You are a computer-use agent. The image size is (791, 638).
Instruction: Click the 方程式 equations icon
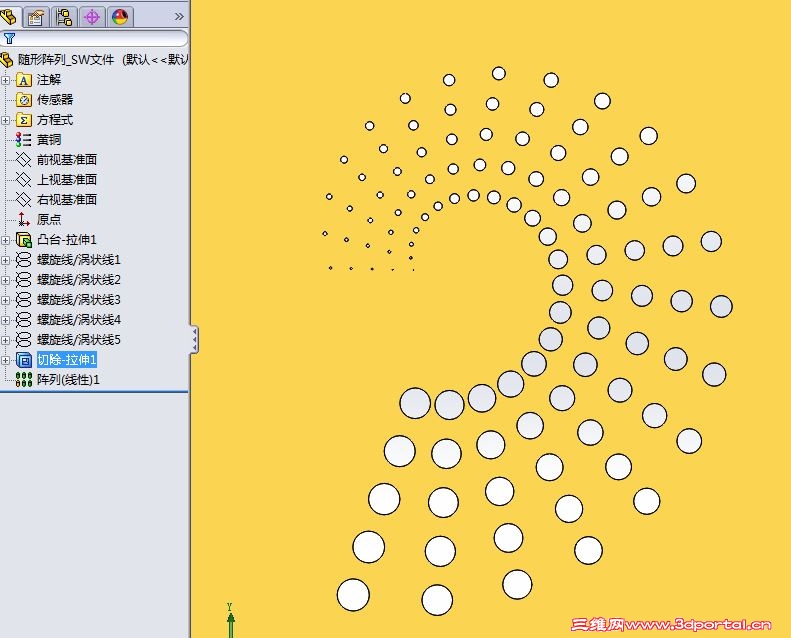[x=24, y=120]
